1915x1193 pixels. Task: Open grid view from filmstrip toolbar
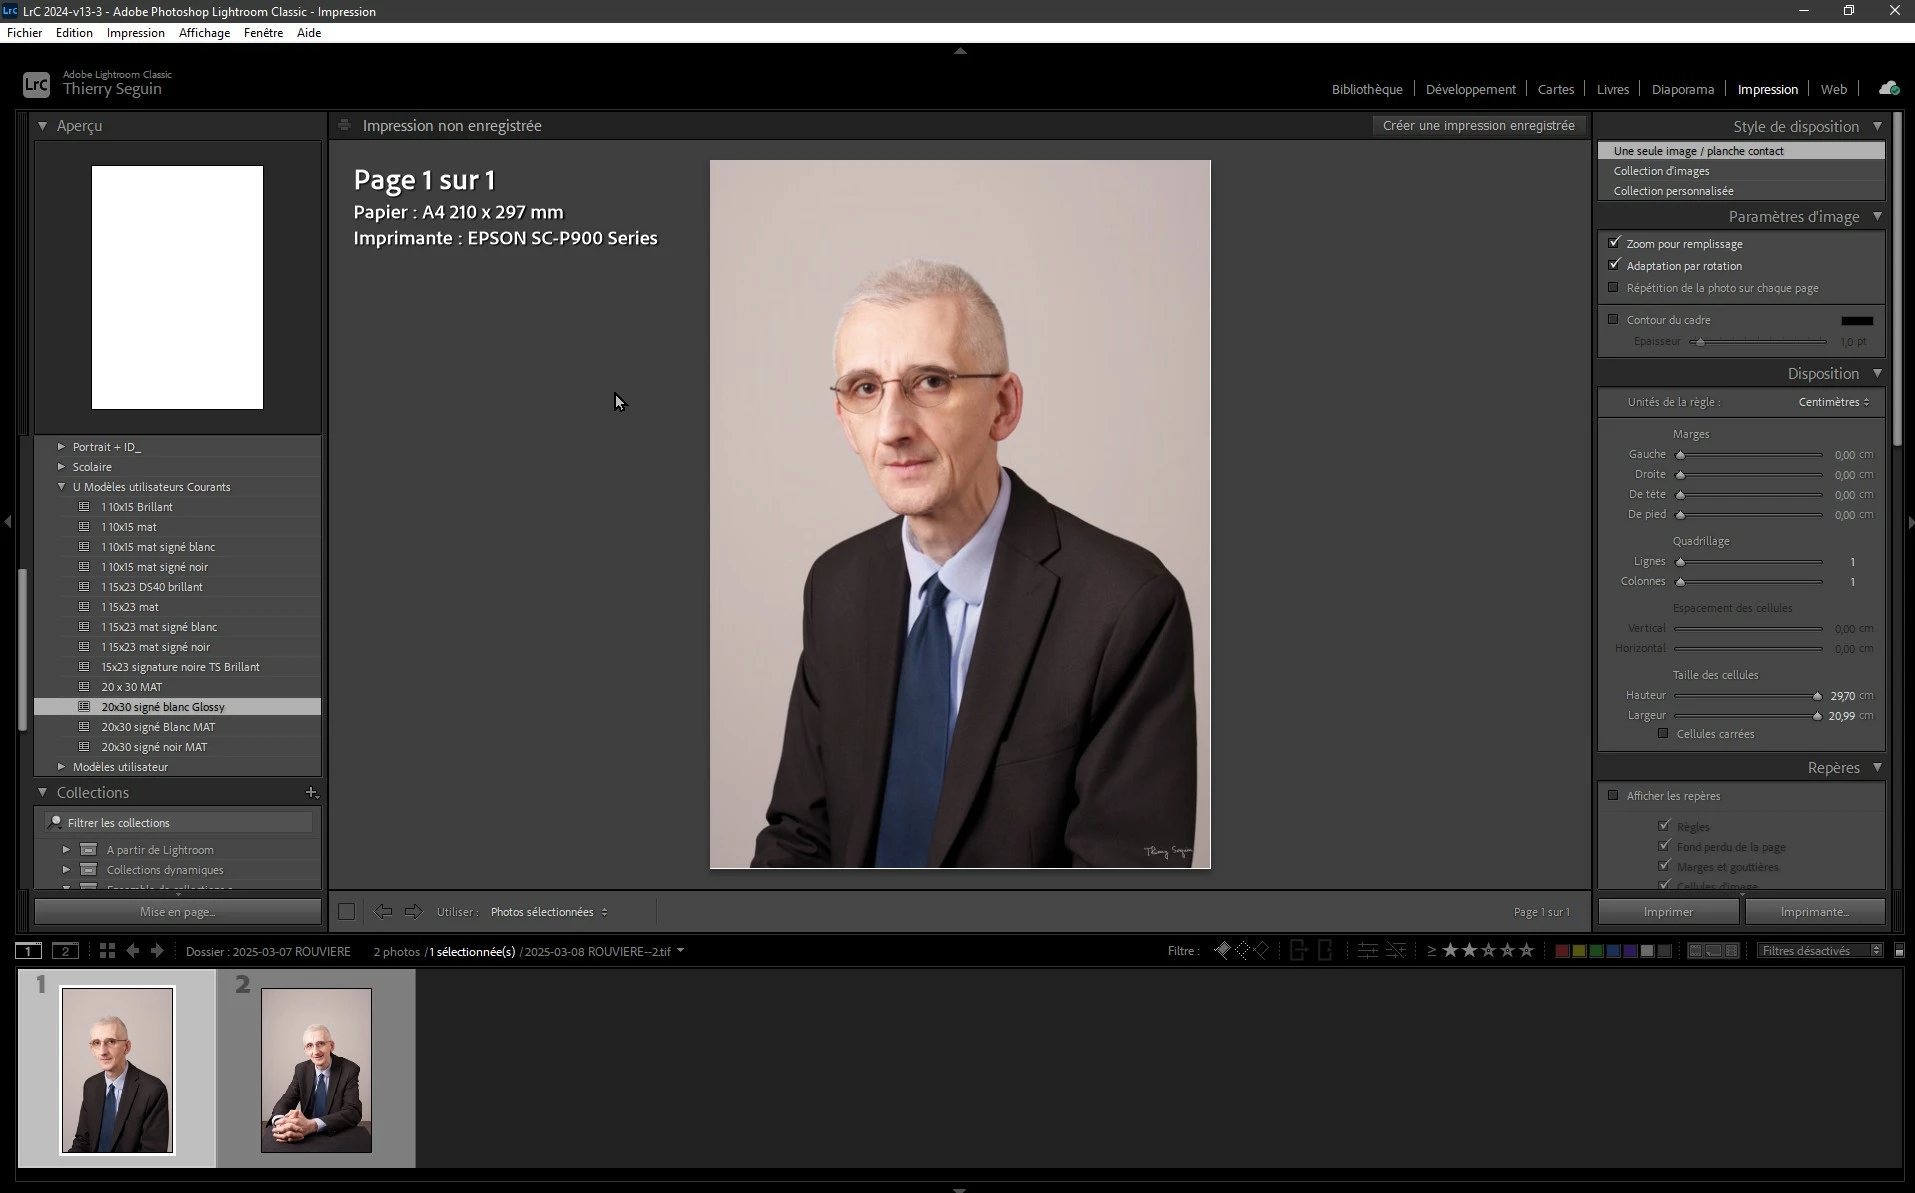[107, 951]
